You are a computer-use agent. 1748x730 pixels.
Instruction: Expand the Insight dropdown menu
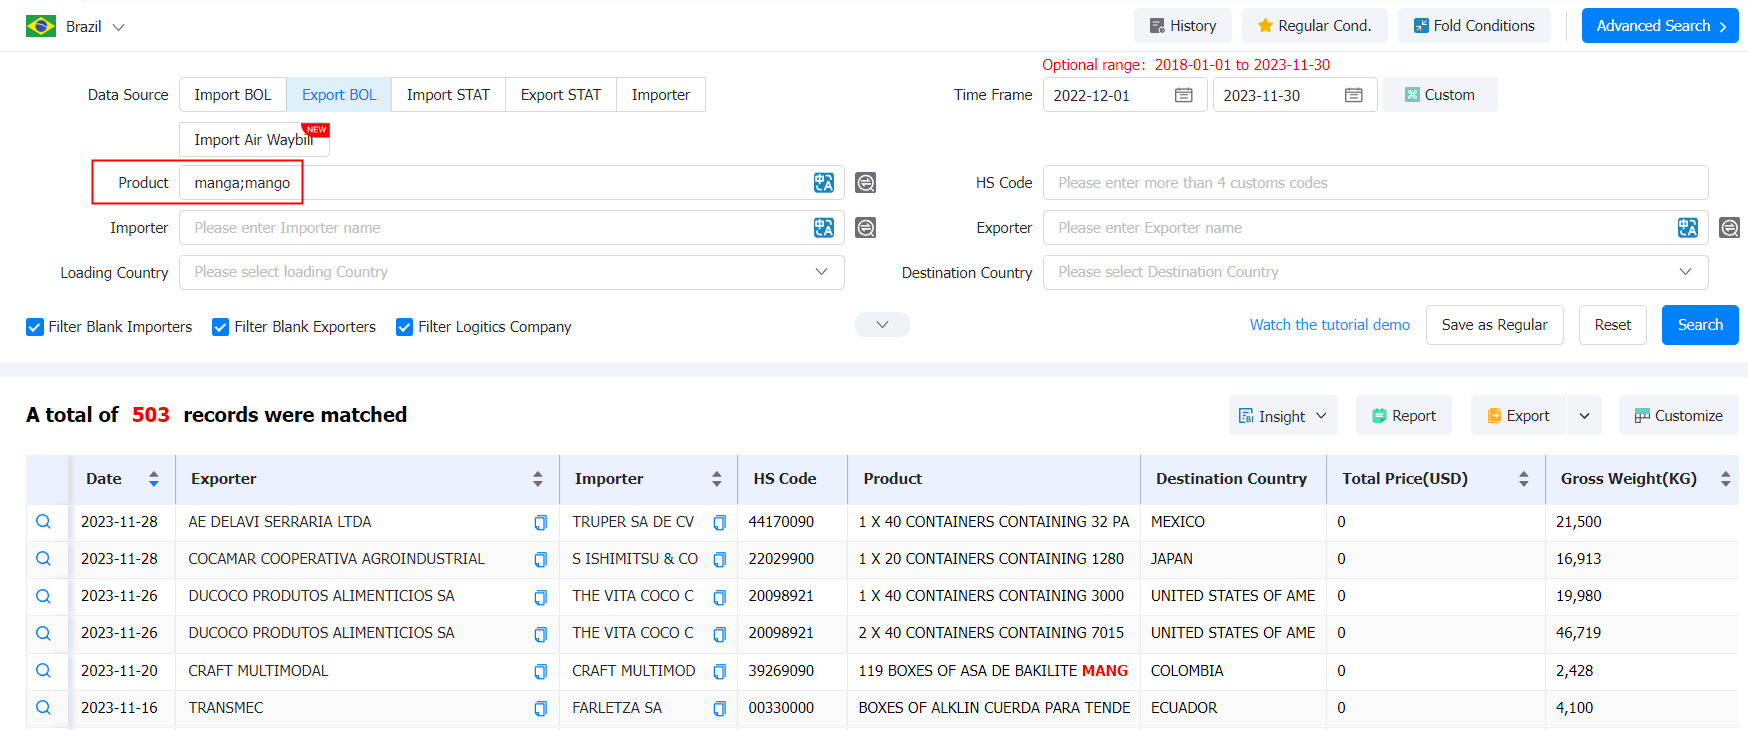click(1283, 416)
